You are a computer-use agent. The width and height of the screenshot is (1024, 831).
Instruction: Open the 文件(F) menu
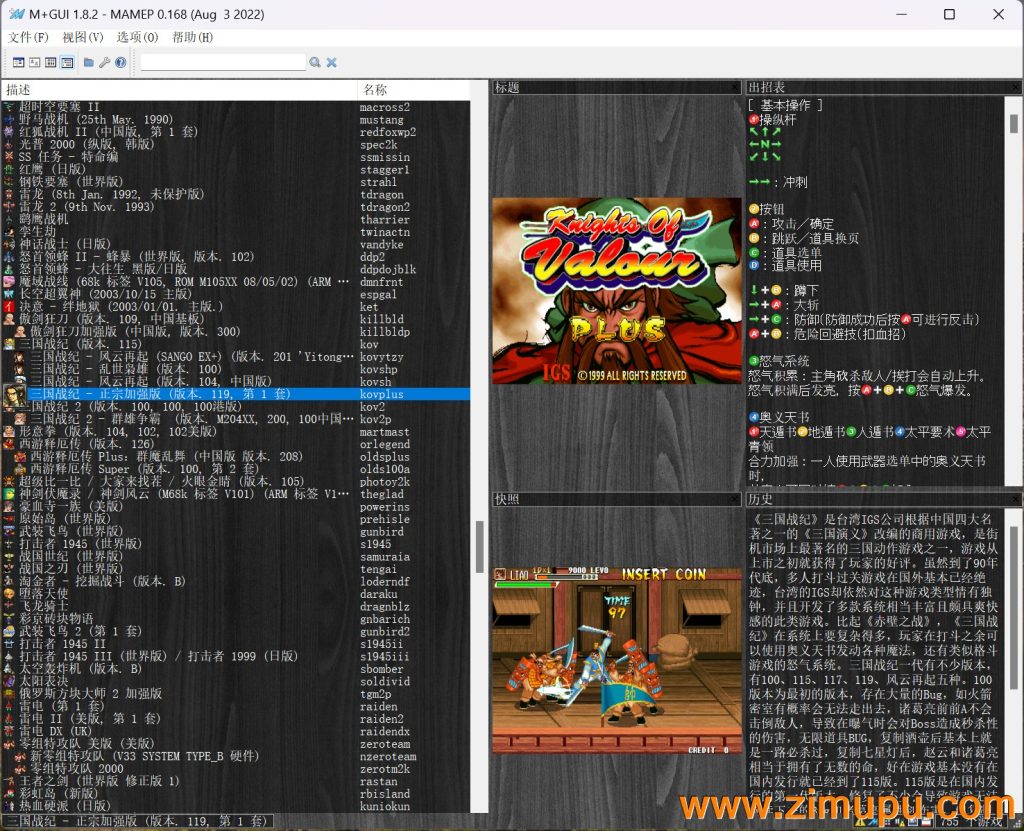[x=28, y=37]
